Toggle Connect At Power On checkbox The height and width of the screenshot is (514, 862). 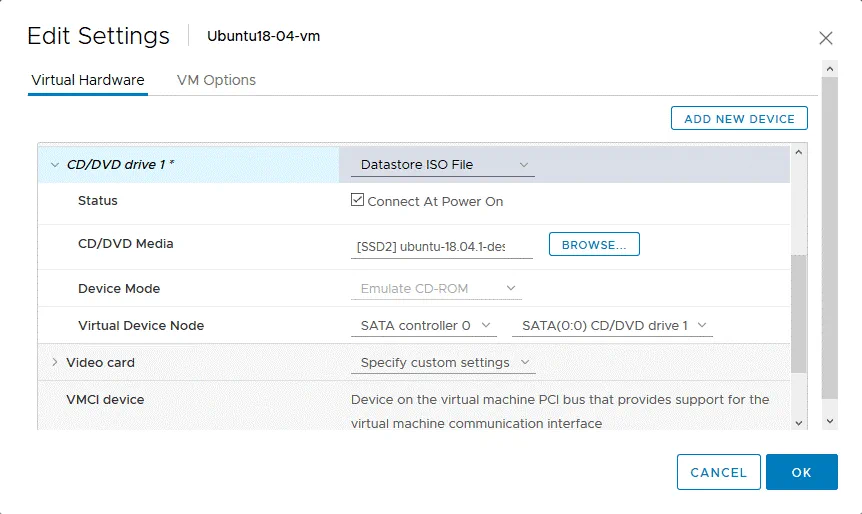pyautogui.click(x=358, y=201)
